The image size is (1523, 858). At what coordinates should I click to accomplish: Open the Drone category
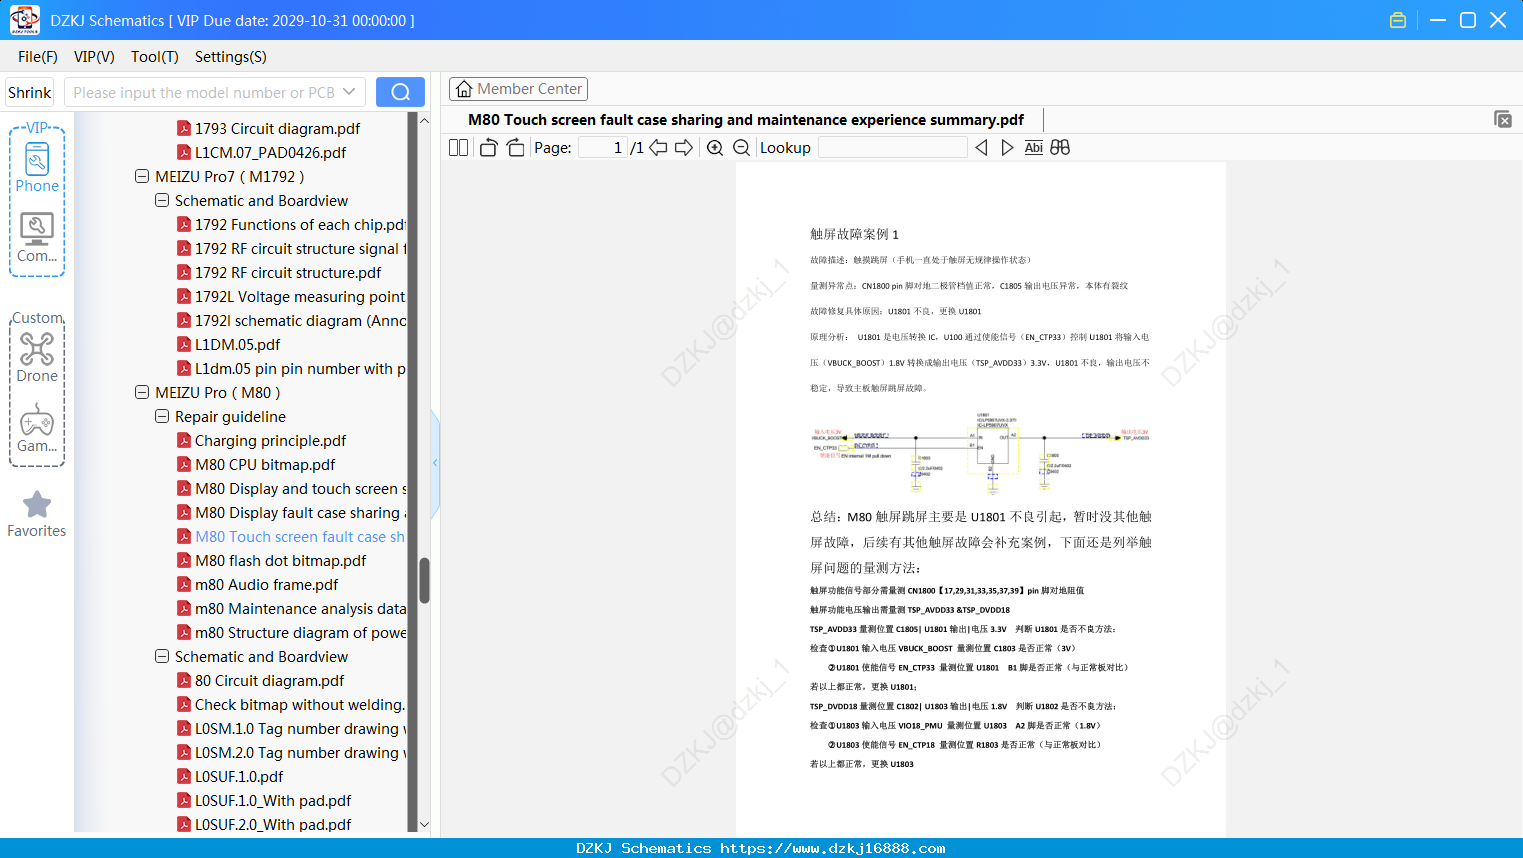pos(37,357)
